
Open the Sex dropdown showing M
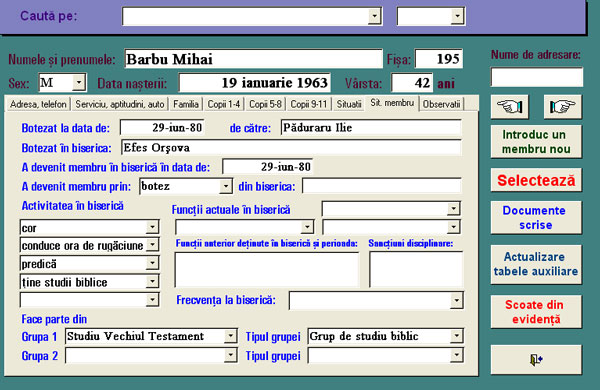click(78, 83)
